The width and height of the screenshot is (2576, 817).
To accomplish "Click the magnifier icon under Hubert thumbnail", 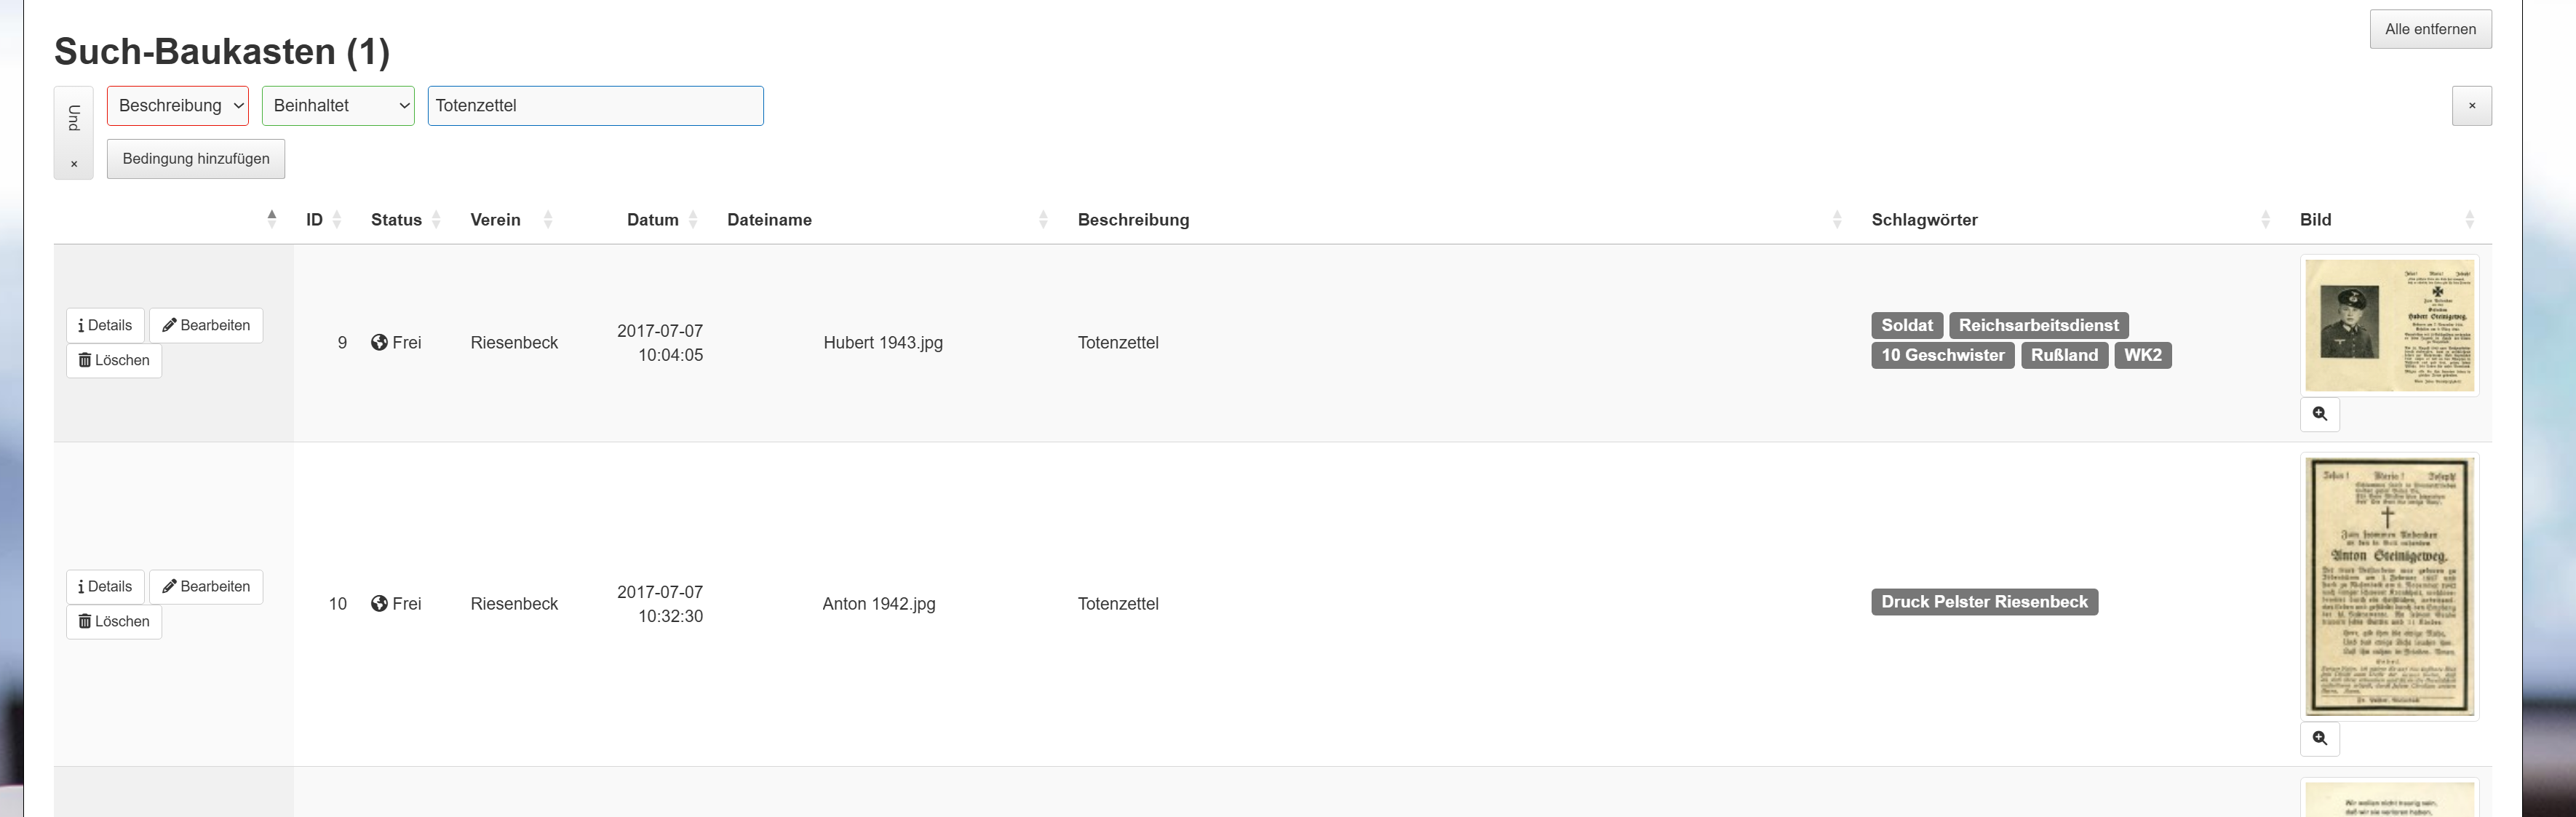I will click(2319, 414).
